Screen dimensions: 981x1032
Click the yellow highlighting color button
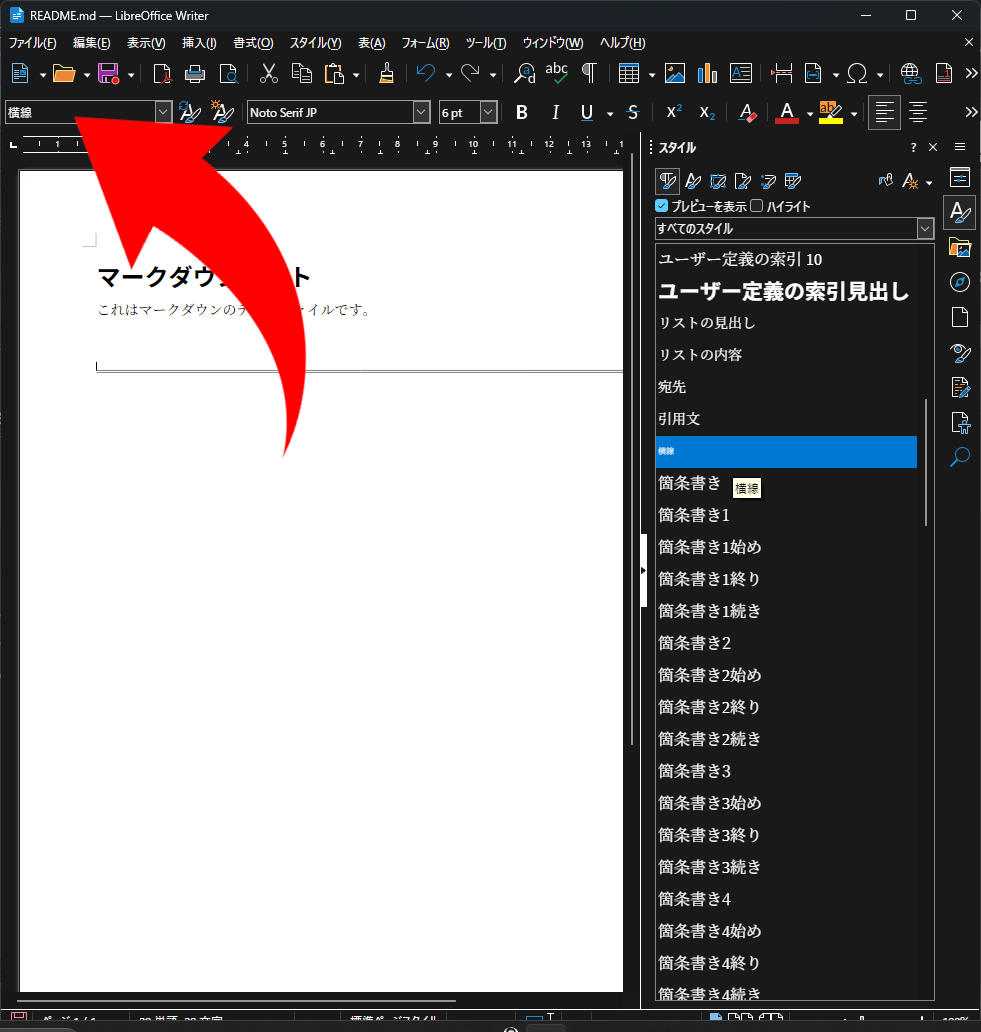[x=829, y=112]
